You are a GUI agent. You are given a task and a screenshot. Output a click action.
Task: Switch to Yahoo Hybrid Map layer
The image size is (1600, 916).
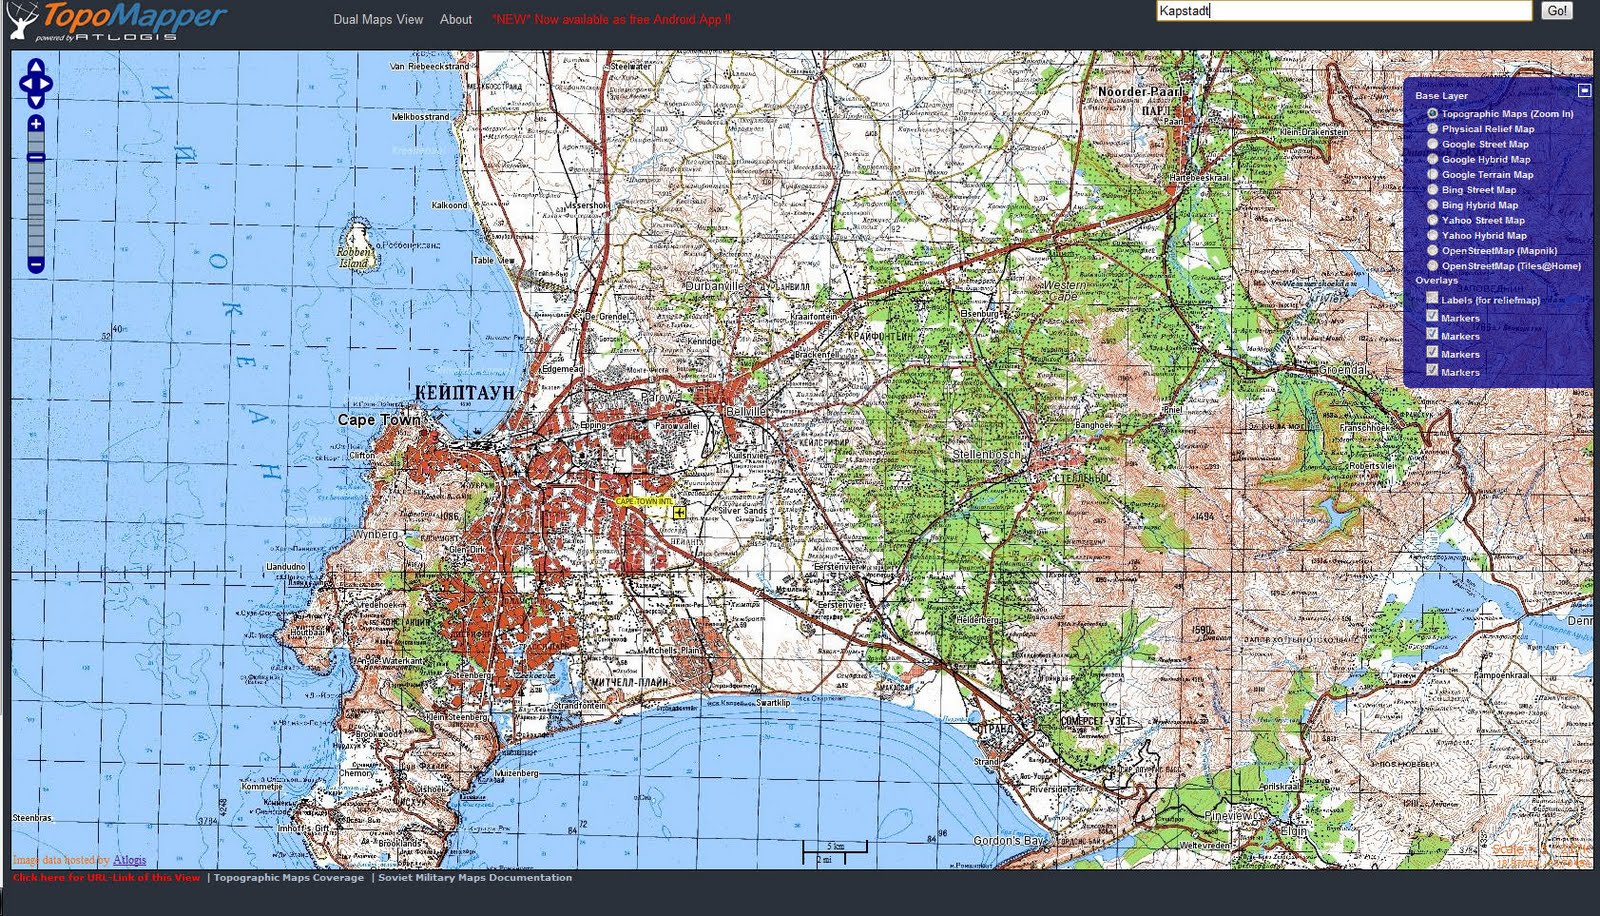[1433, 235]
